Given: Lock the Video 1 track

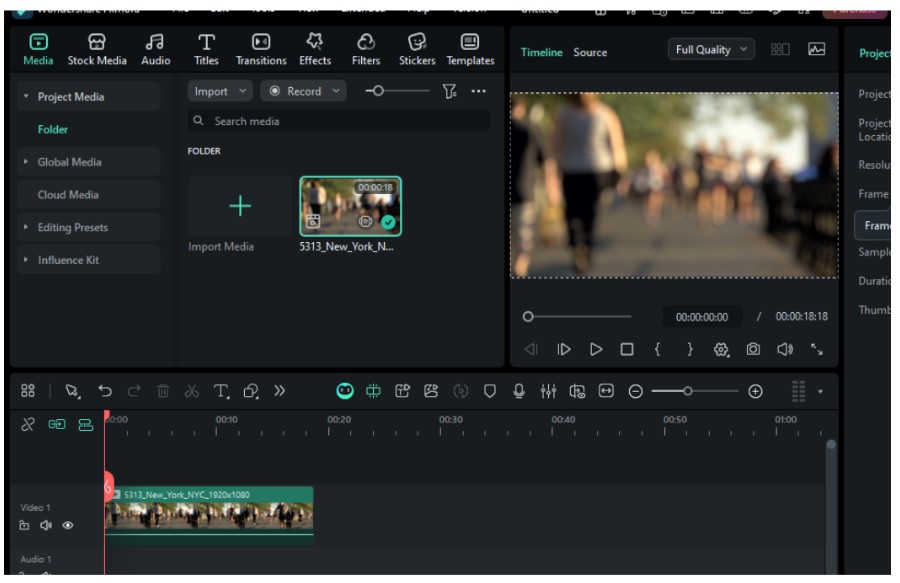Looking at the screenshot, I should coord(24,525).
